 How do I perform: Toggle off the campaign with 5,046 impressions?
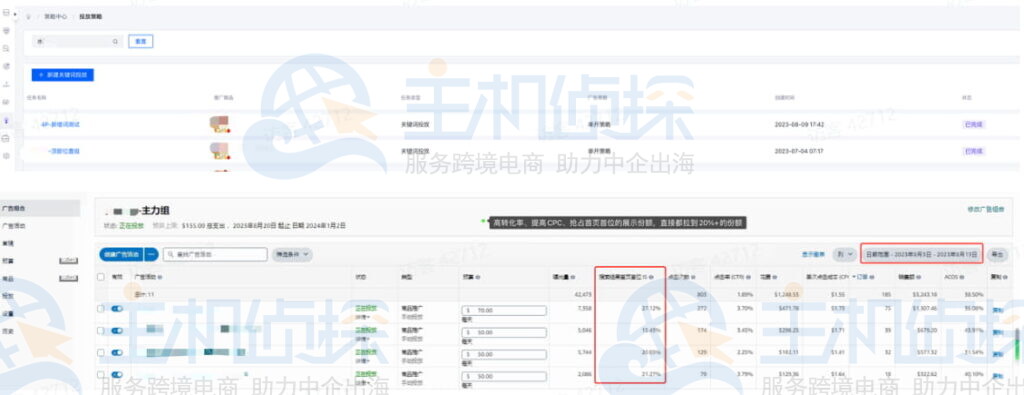click(x=117, y=331)
